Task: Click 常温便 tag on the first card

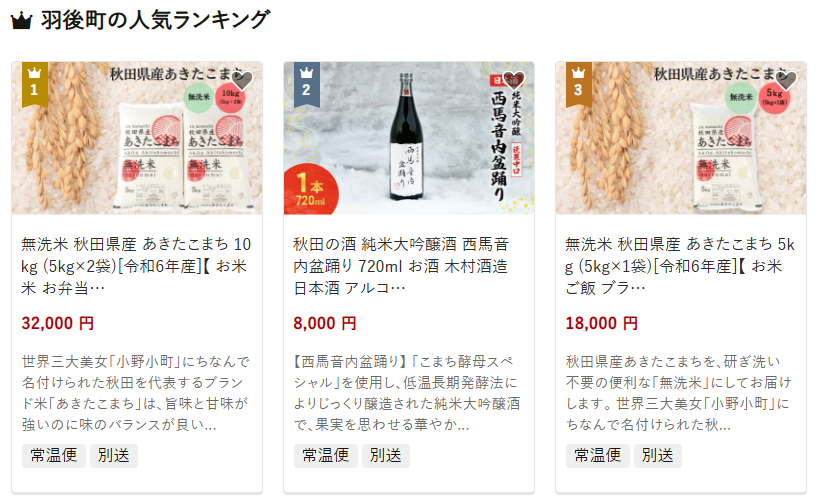Action: pos(54,456)
